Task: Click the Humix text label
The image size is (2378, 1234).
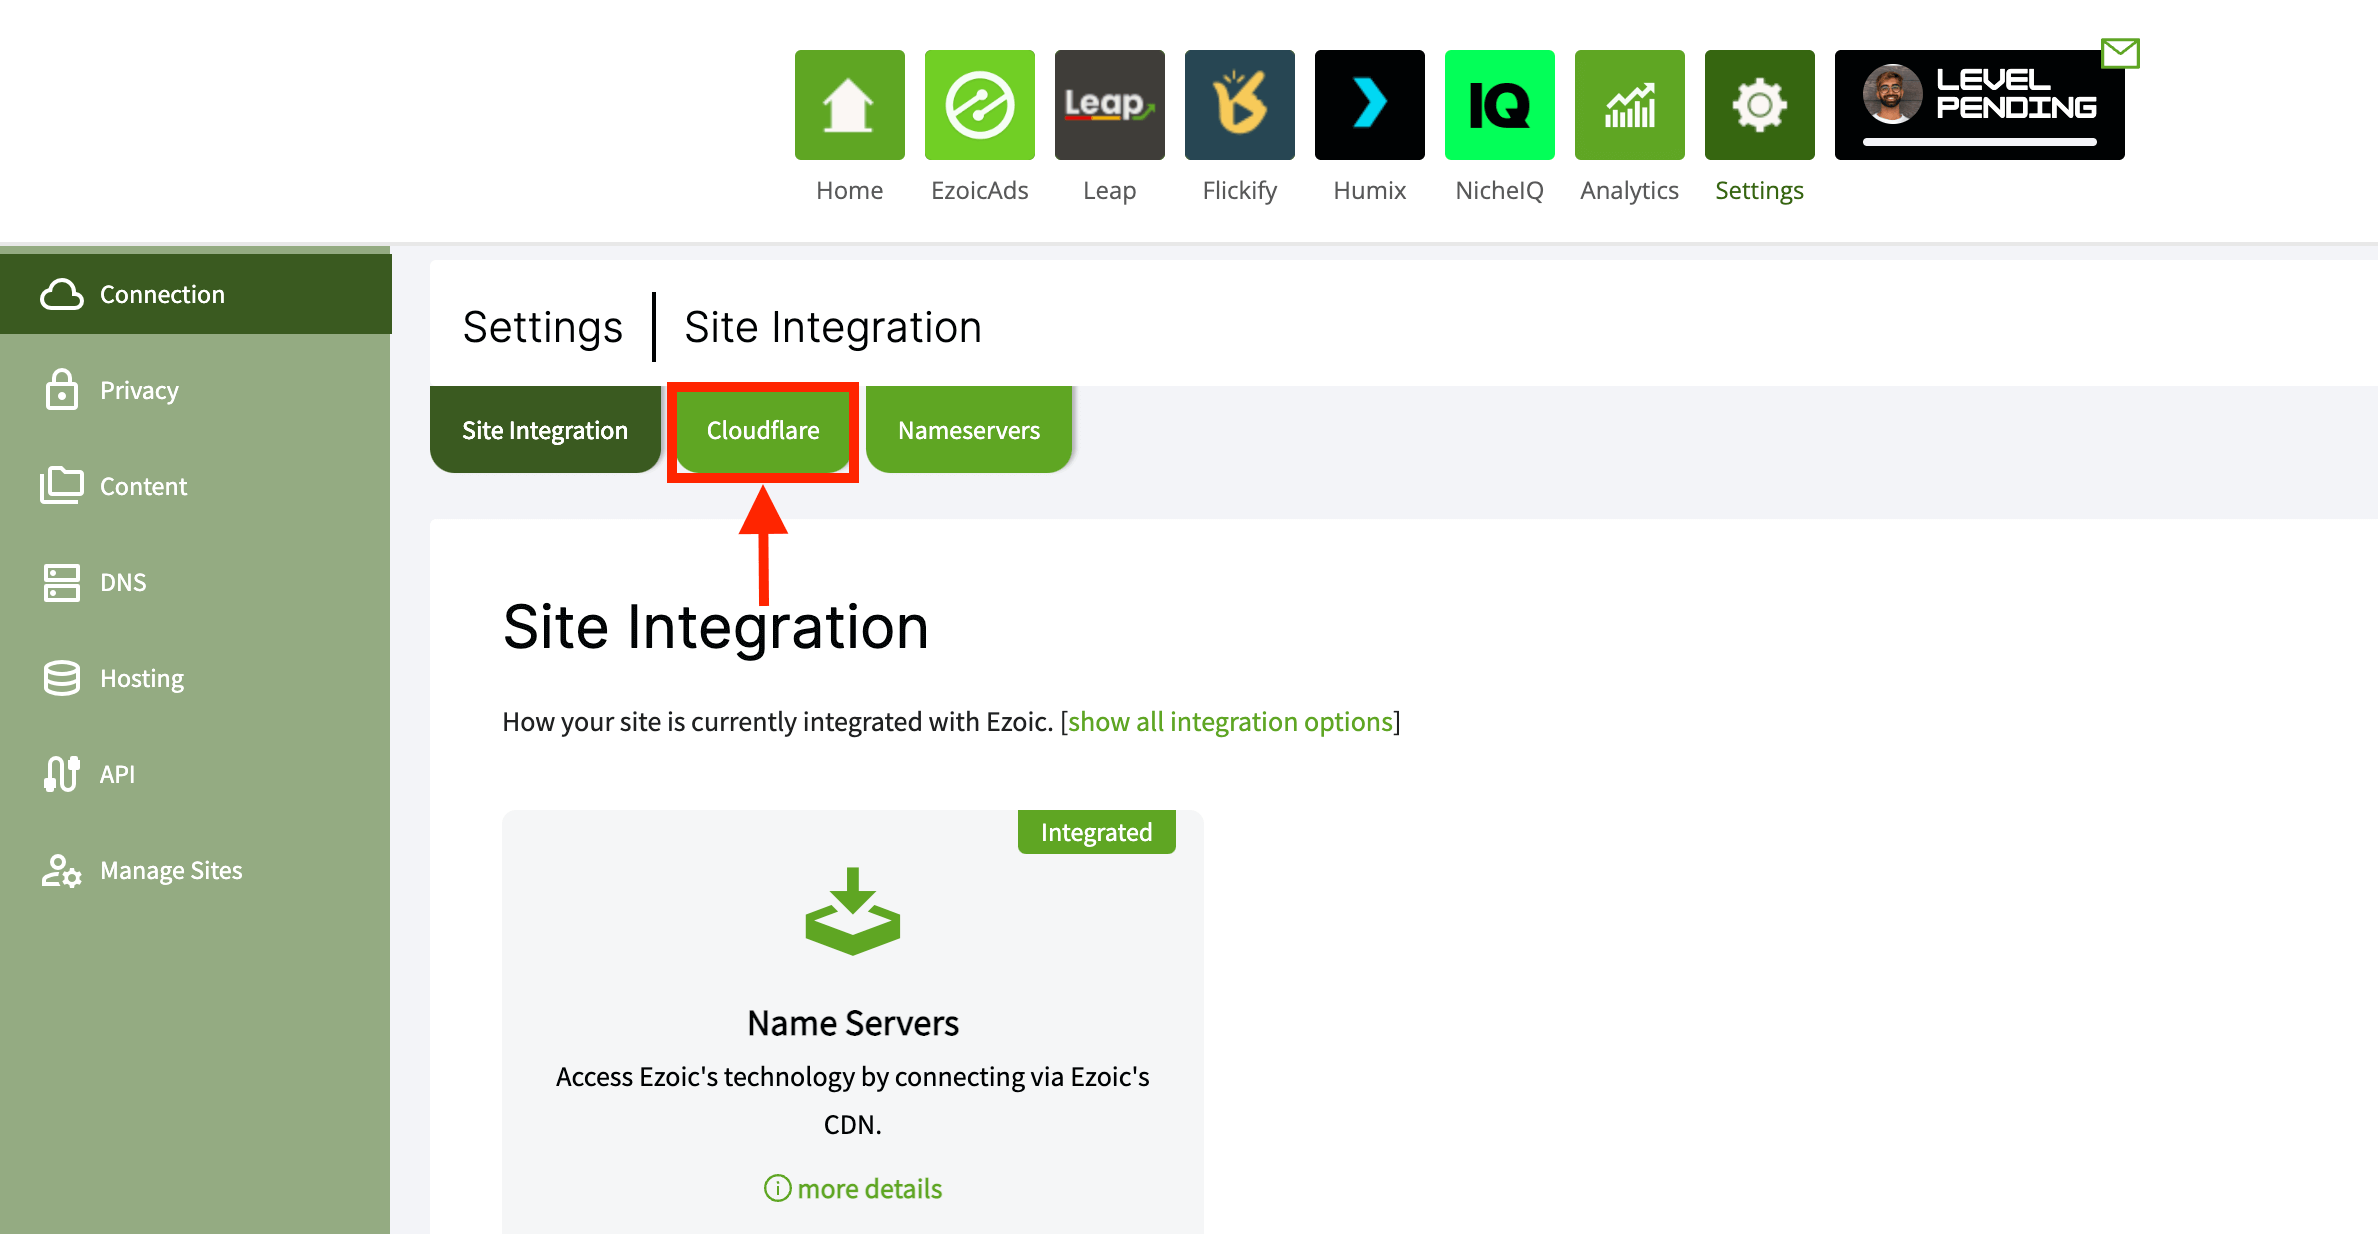Action: [1369, 190]
